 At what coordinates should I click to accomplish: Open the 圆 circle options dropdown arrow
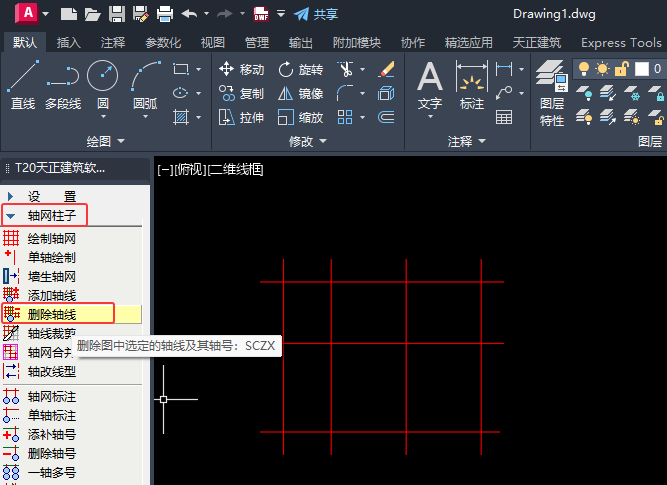[x=103, y=116]
